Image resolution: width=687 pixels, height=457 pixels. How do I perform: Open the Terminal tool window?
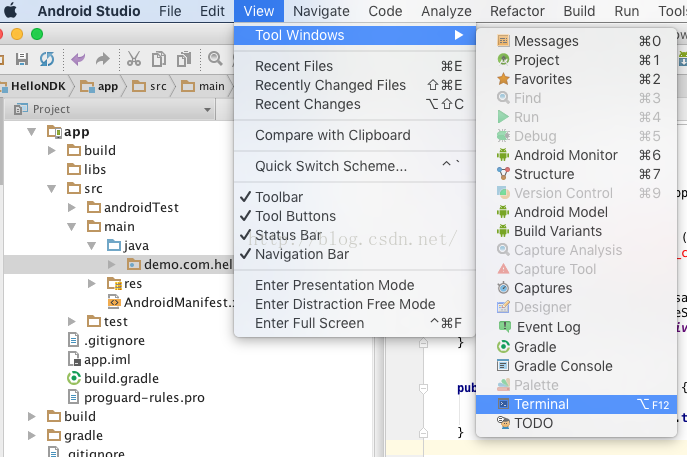577,404
